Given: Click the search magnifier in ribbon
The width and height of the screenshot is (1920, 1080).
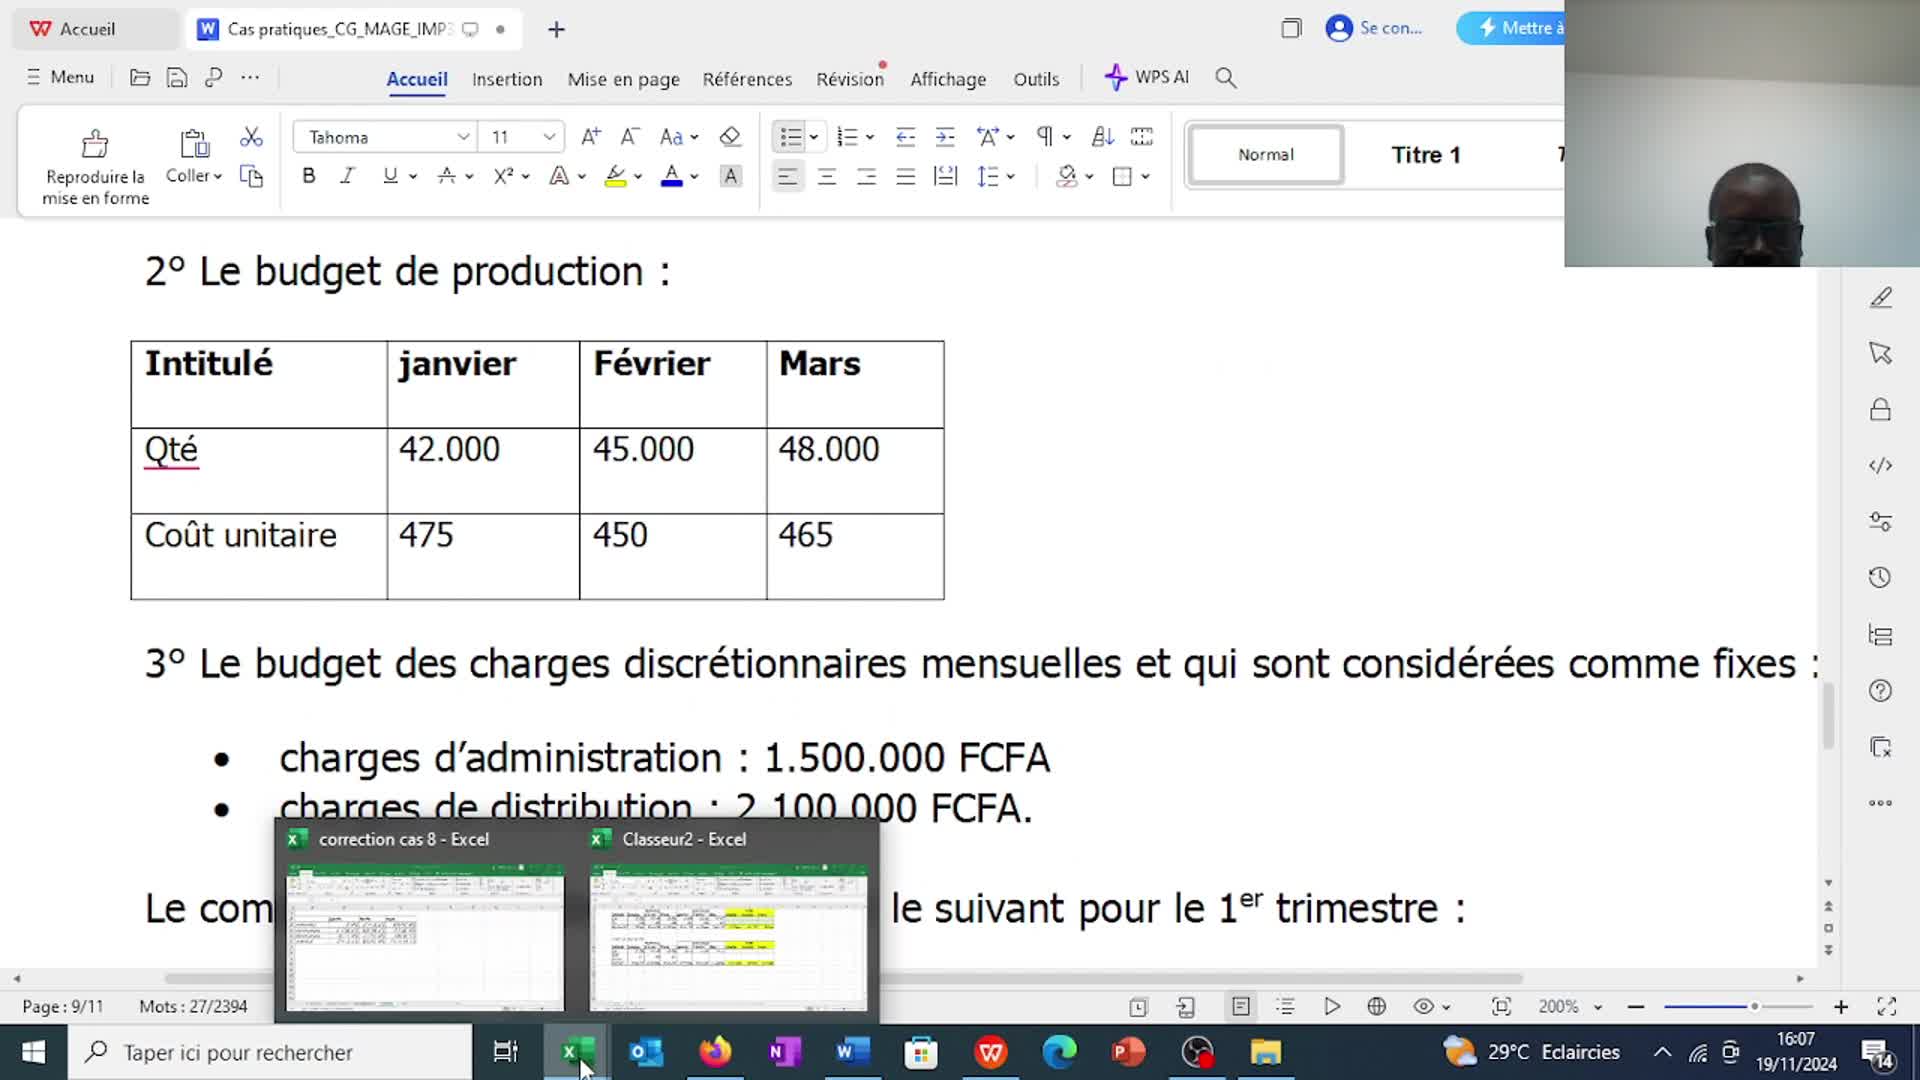Looking at the screenshot, I should click(x=1226, y=78).
